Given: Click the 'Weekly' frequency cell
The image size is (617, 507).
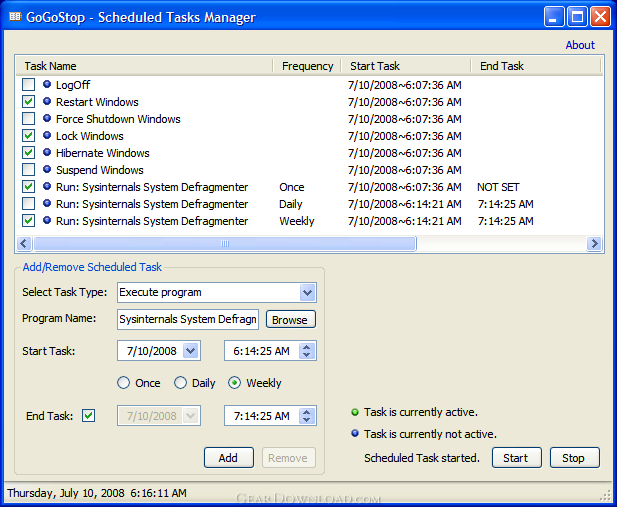Looking at the screenshot, I should 297,221.
